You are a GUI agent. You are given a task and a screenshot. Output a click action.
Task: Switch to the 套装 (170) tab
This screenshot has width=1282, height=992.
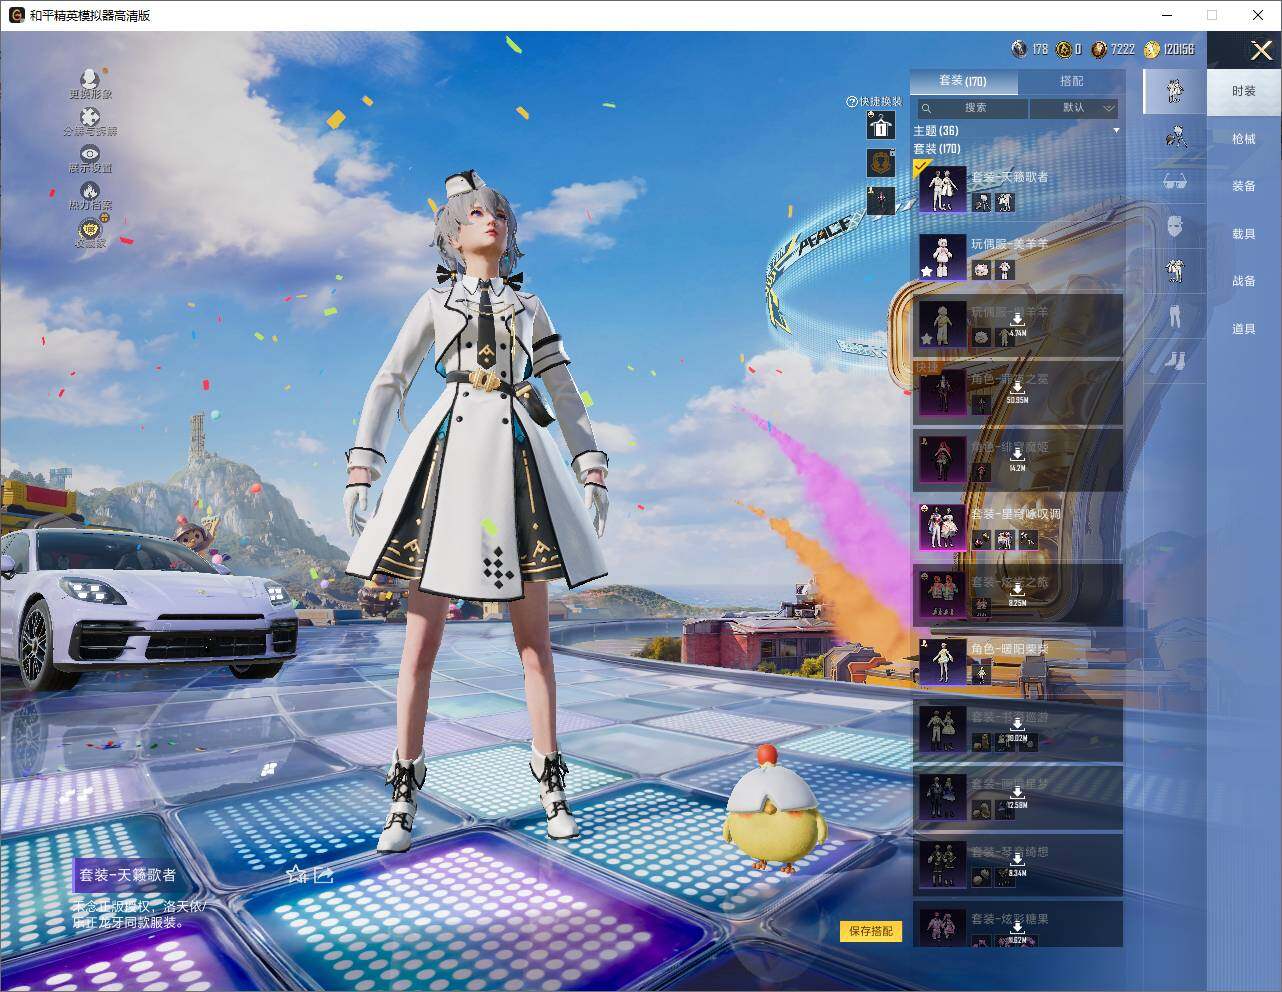tap(963, 81)
